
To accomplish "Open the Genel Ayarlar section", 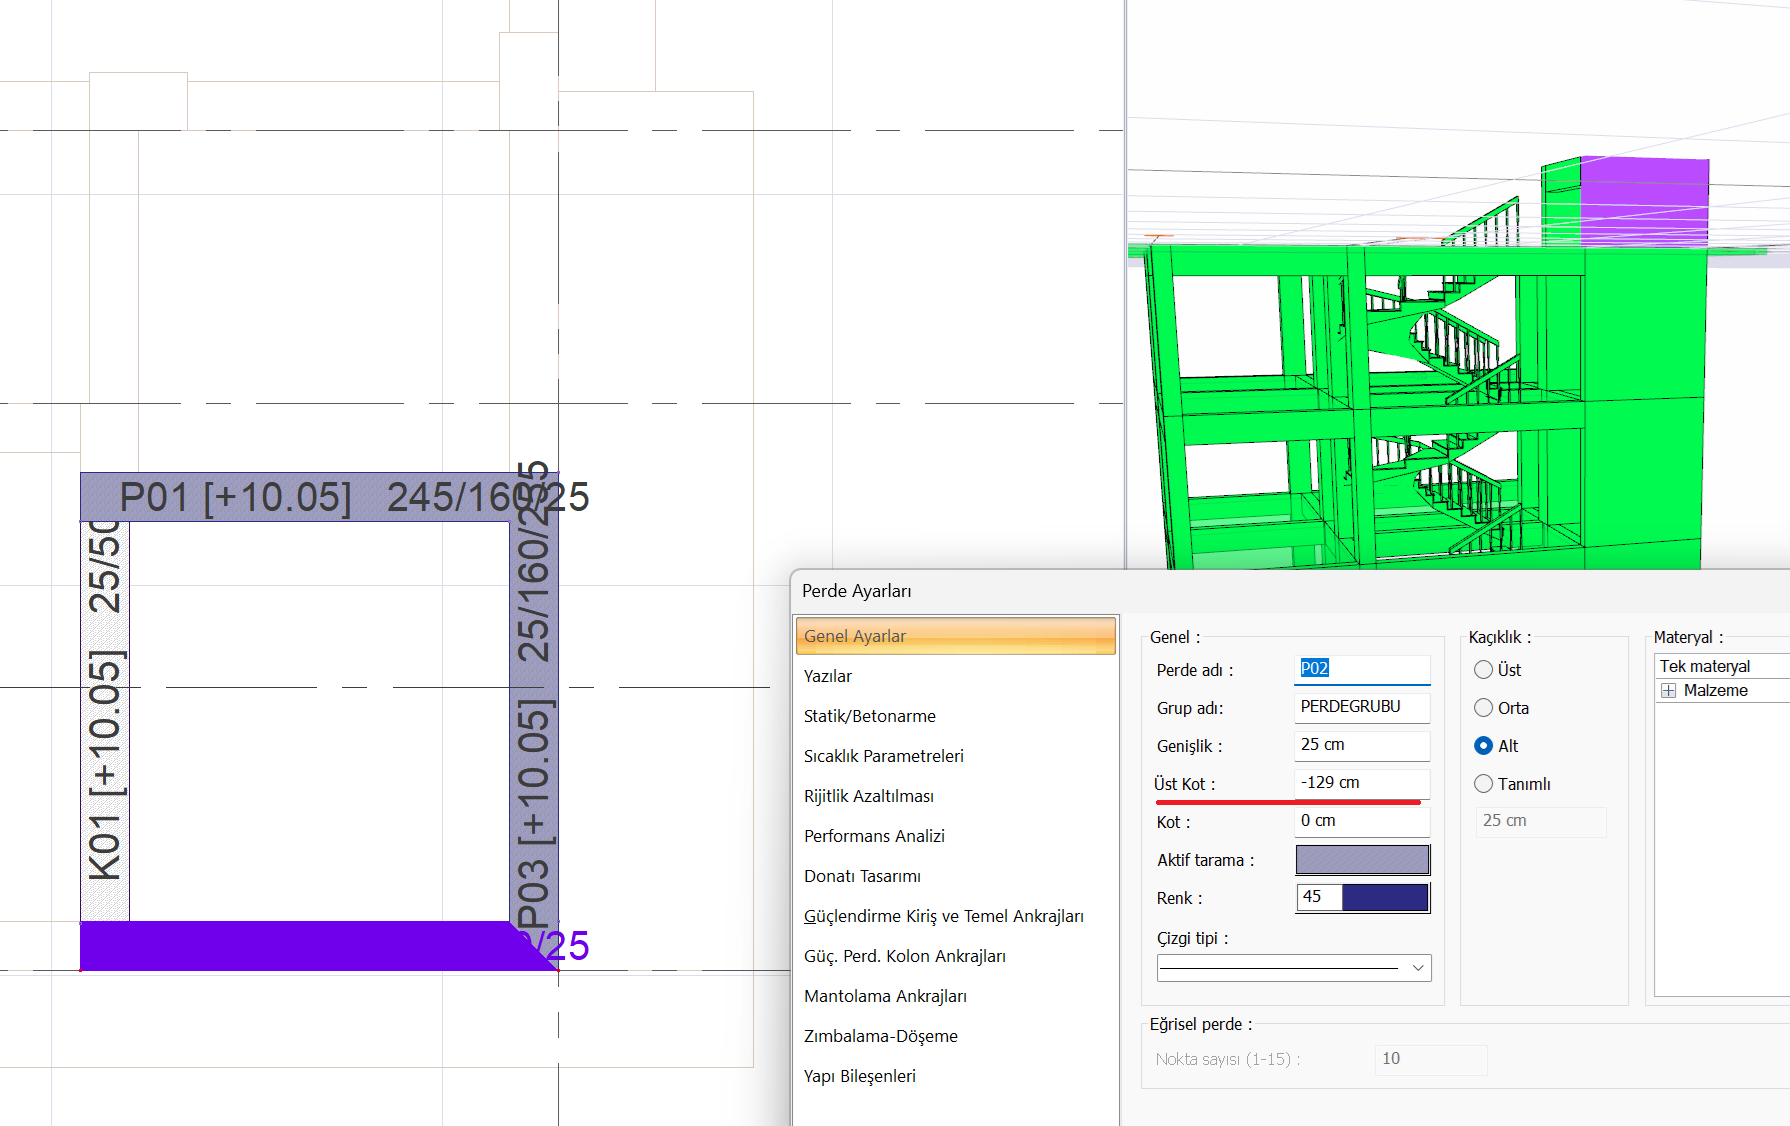I will tap(955, 636).
